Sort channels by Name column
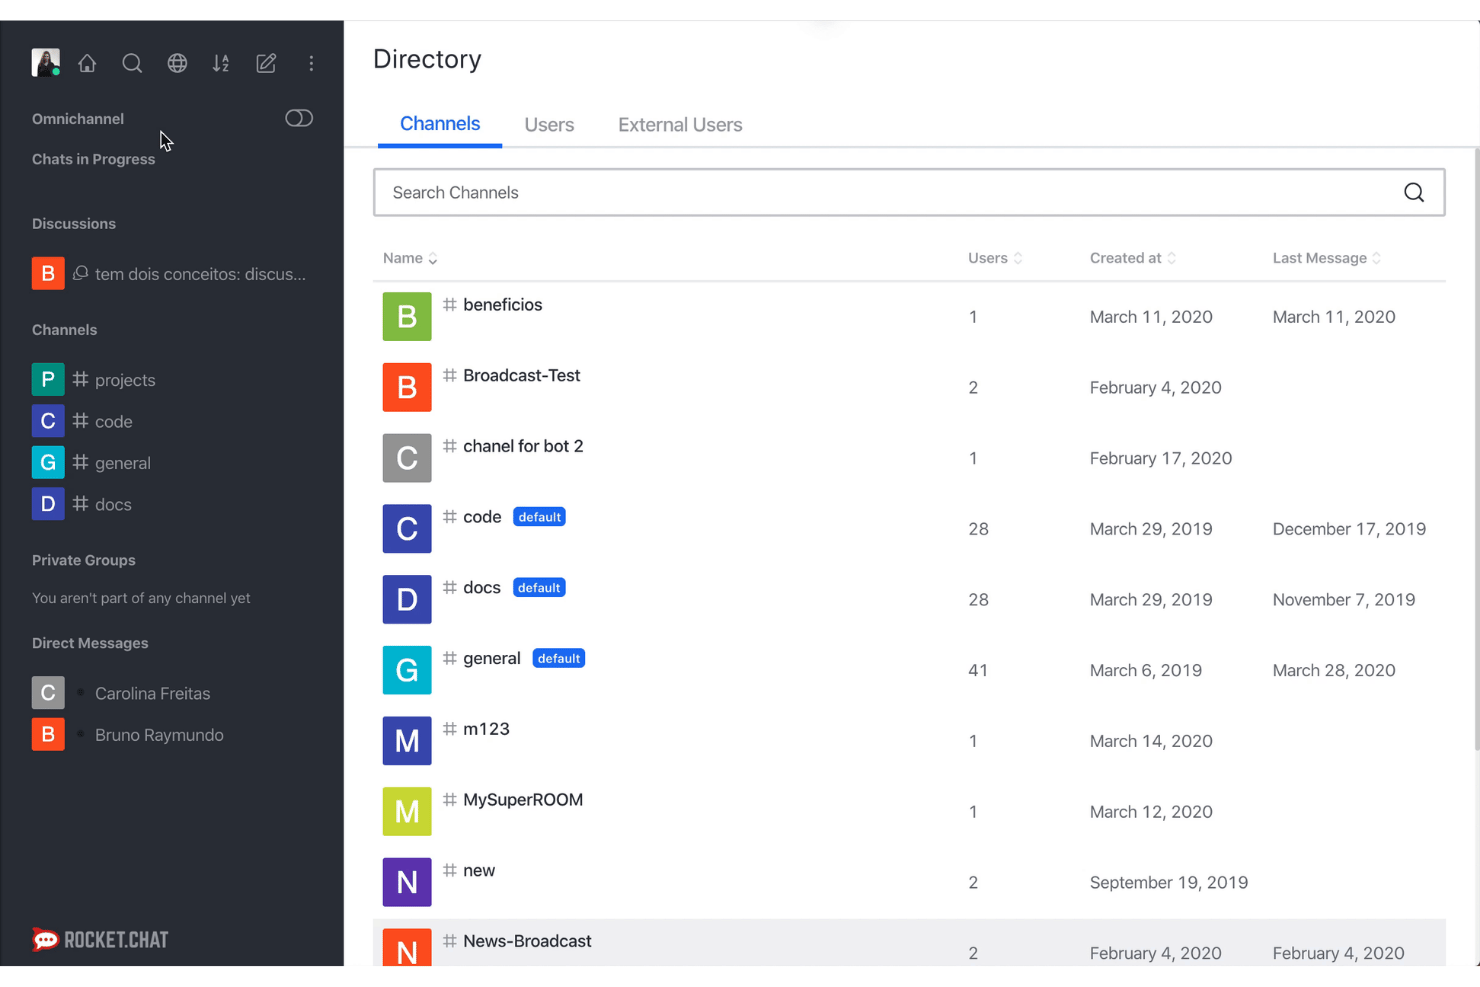This screenshot has height=987, width=1480. 410,258
